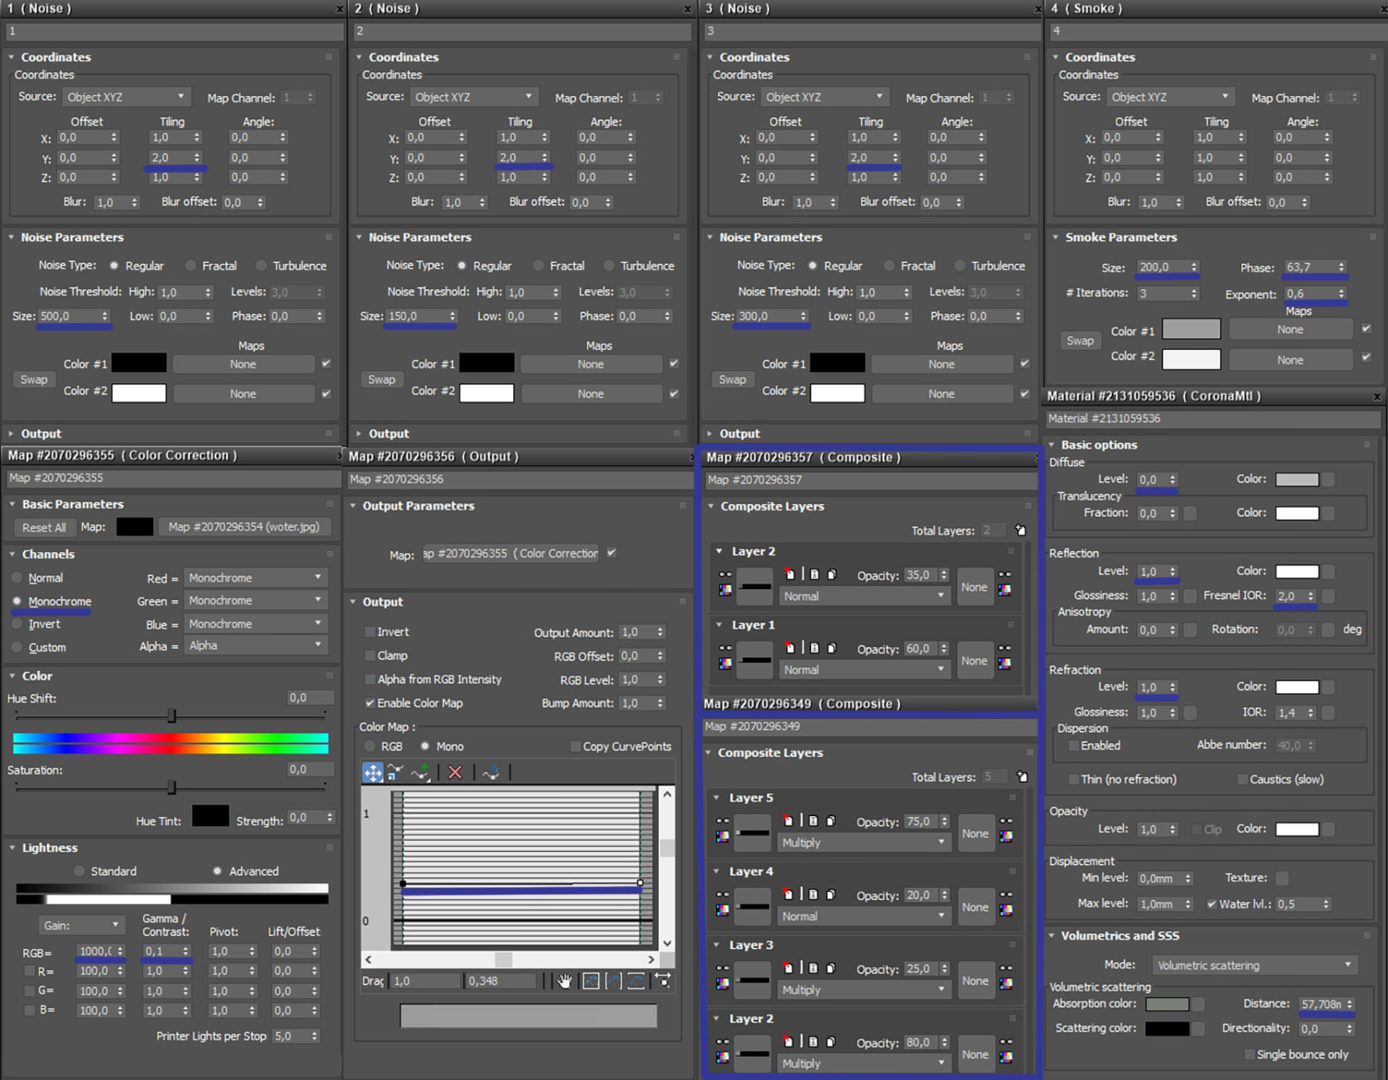Open Volumetric scattering Mode dropdown
1388x1080 pixels.
point(1255,965)
